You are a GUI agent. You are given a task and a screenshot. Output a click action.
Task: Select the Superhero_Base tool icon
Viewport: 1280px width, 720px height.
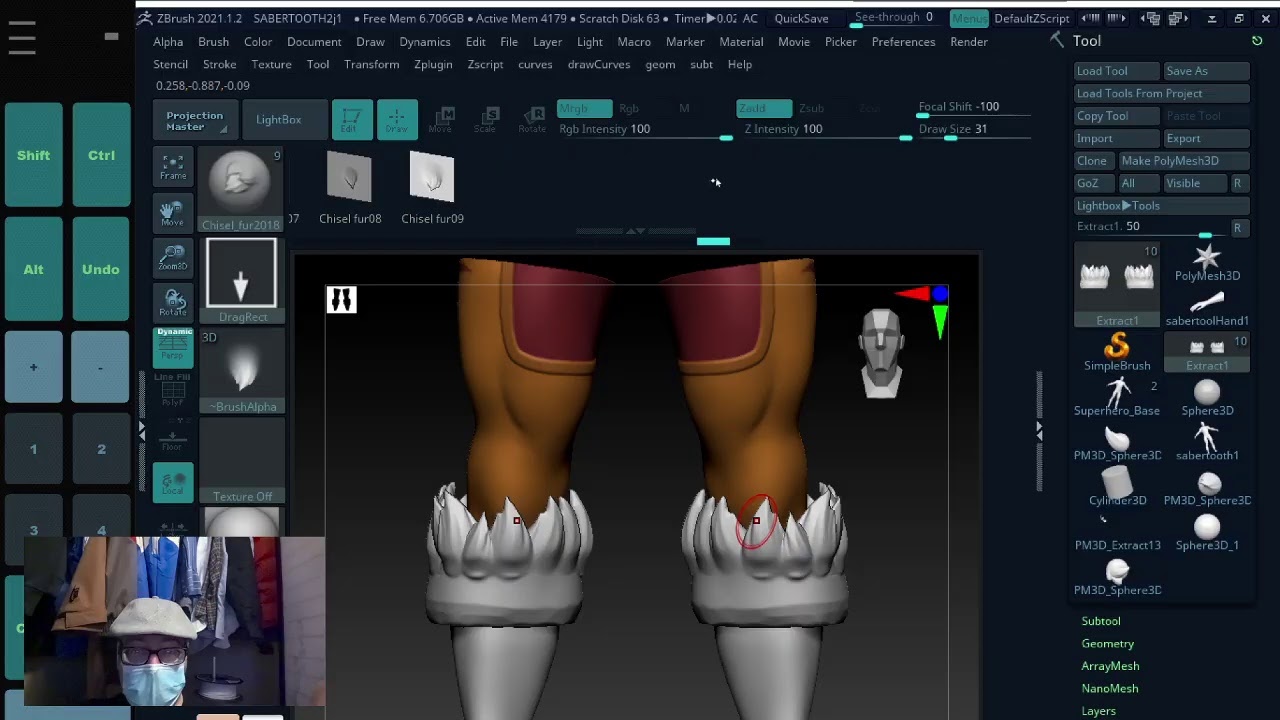[x=1117, y=398]
